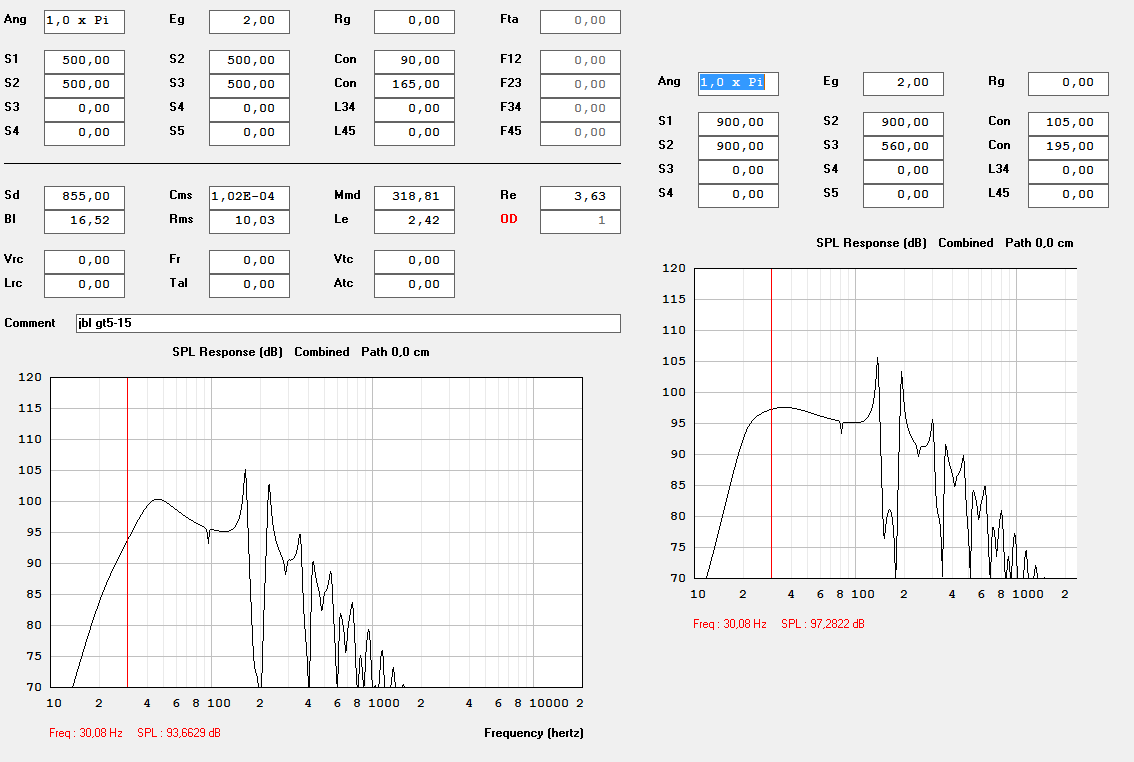Image resolution: width=1134 pixels, height=762 pixels.
Task: Click the 'Path 0,0 cm' text above the right chart
Action: point(1039,243)
